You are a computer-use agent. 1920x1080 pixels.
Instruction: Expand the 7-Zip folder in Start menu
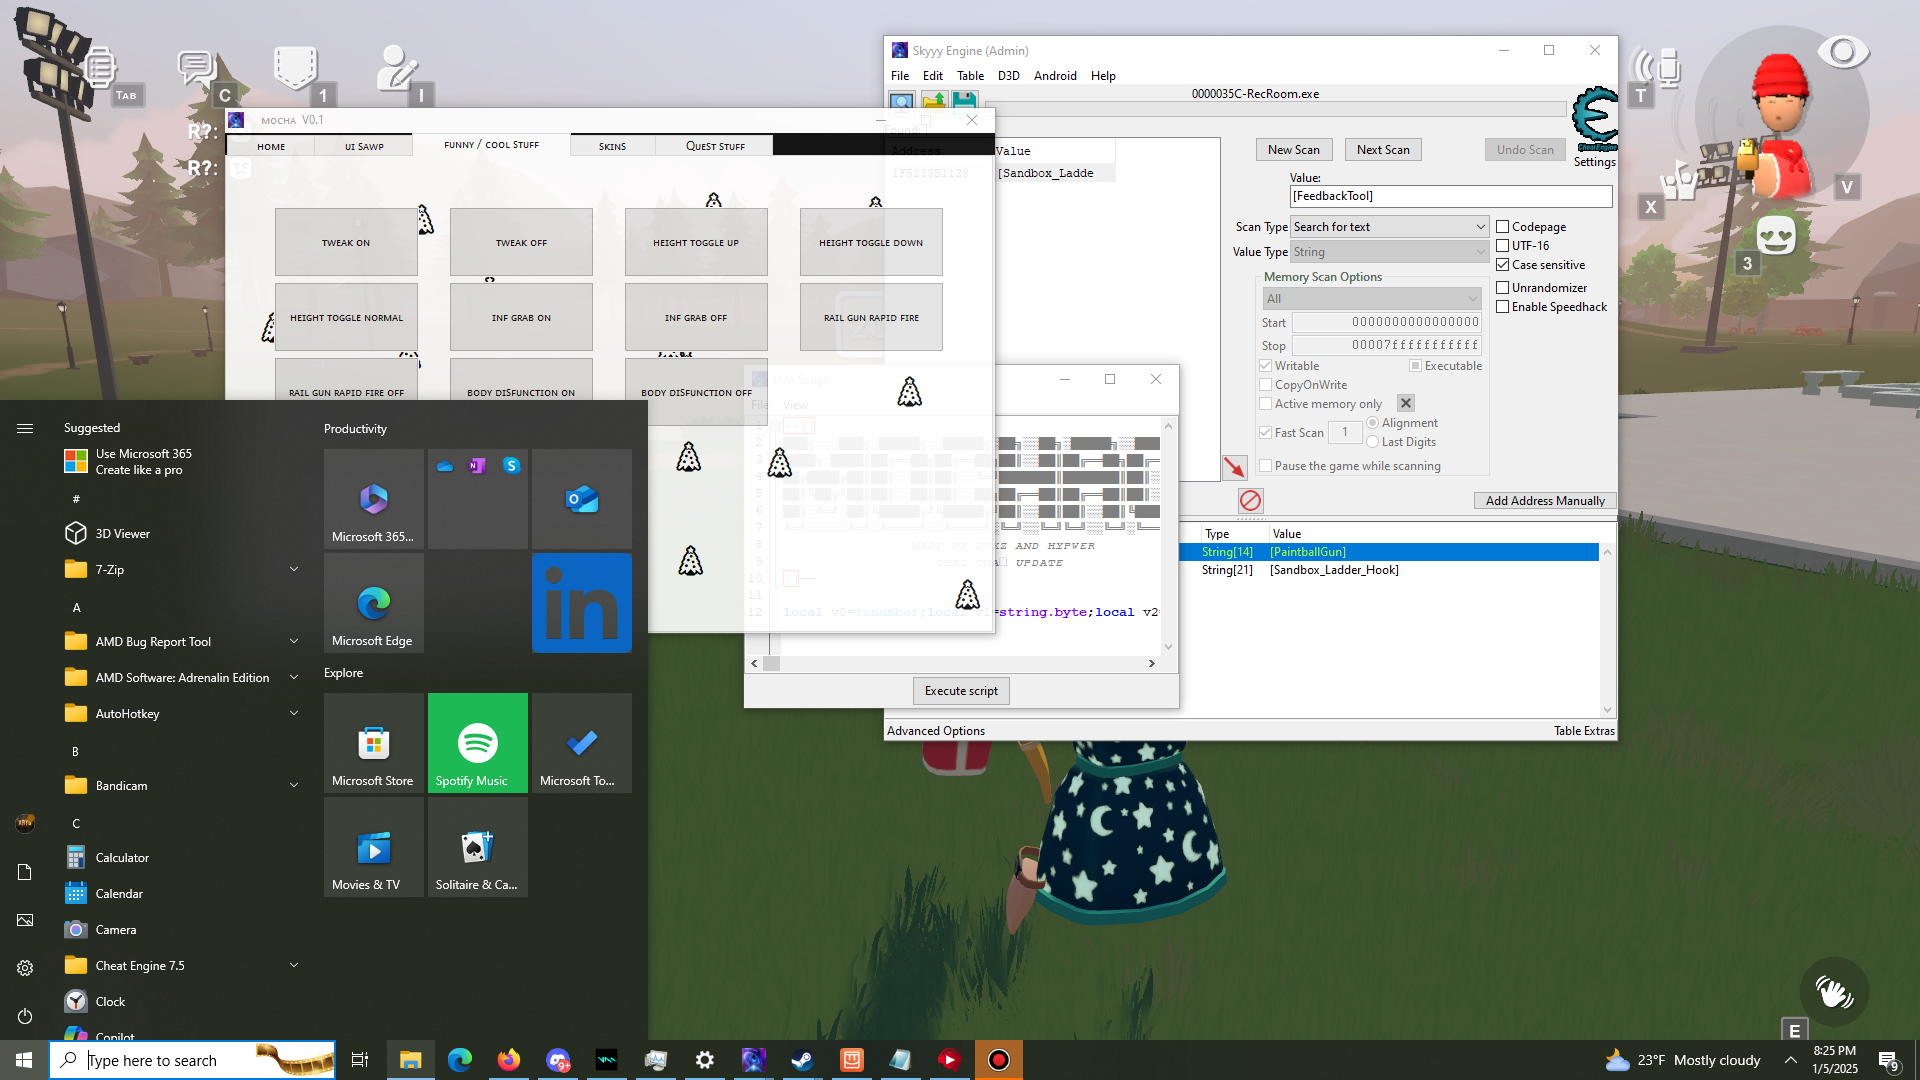pyautogui.click(x=294, y=570)
